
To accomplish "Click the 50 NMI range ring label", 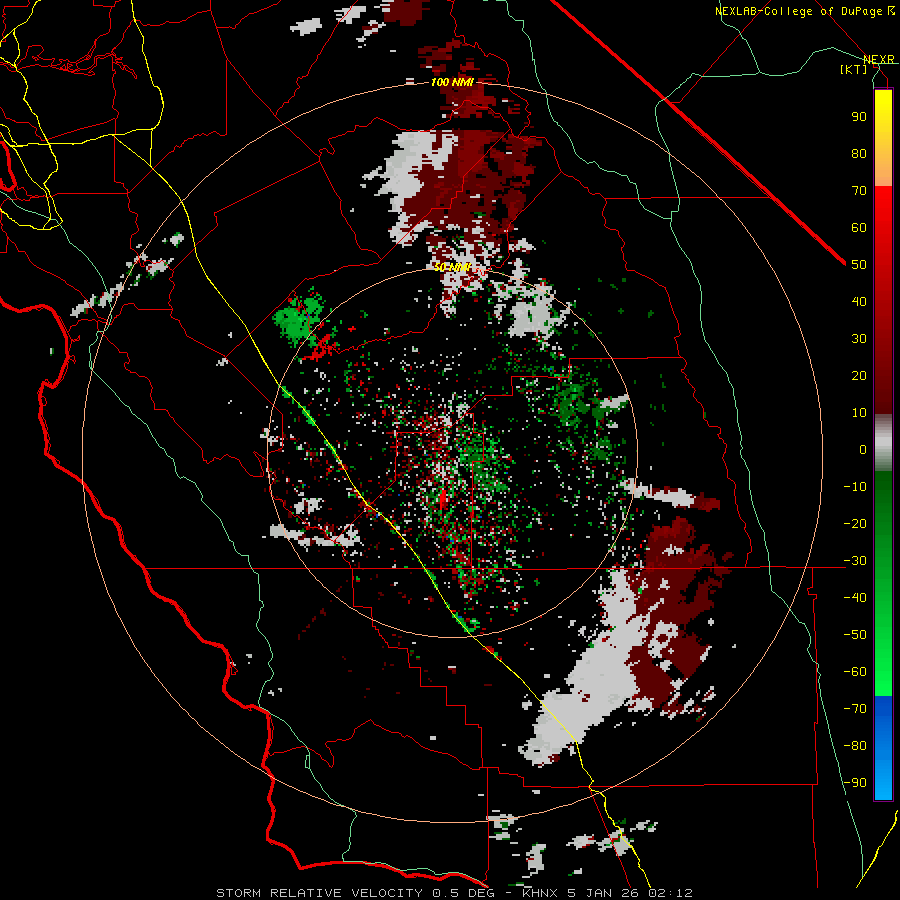I will [x=452, y=267].
